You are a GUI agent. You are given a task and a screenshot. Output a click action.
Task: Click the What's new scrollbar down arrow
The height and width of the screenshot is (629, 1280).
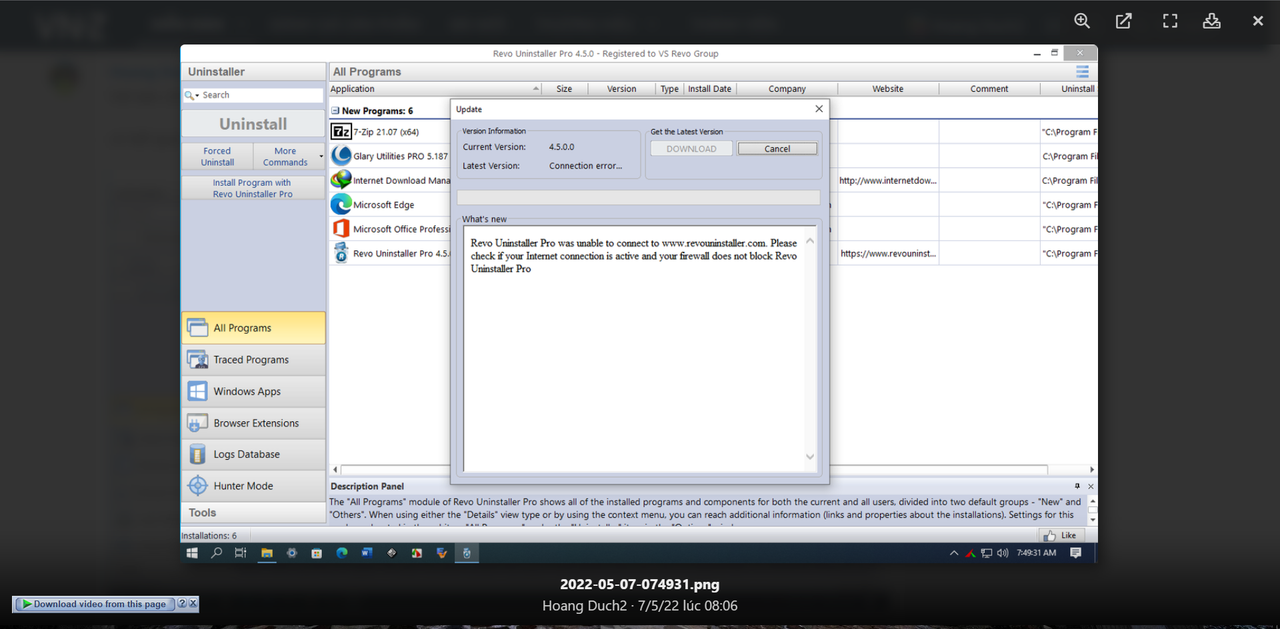click(x=810, y=457)
